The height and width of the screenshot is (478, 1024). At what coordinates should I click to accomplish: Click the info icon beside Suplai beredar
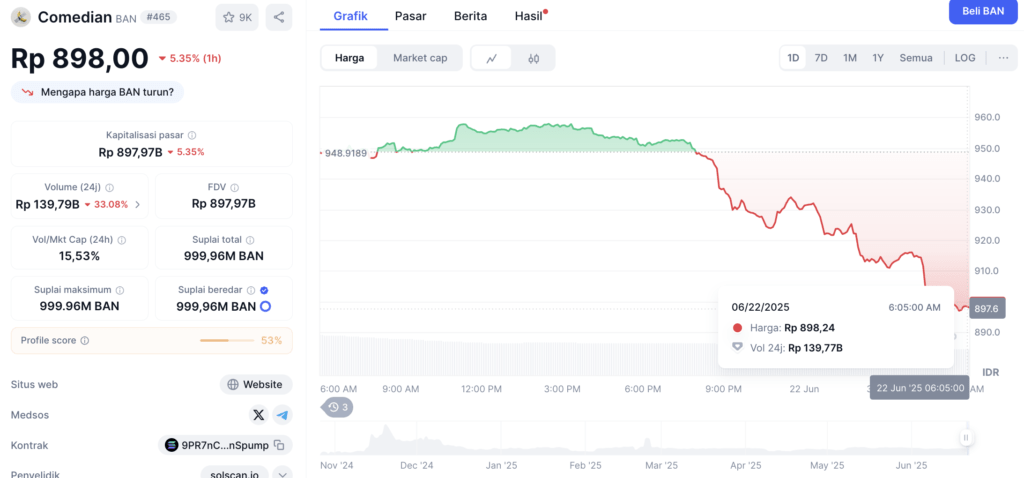[251, 290]
